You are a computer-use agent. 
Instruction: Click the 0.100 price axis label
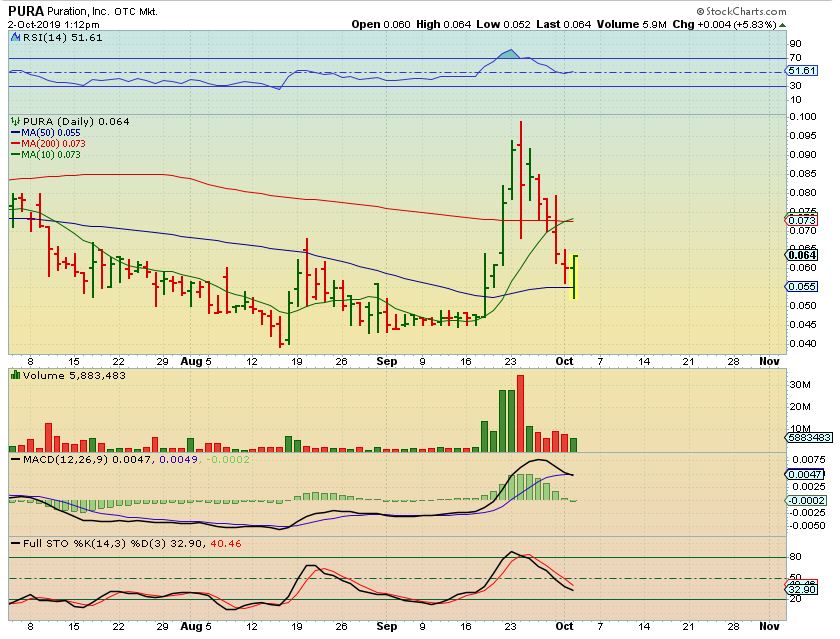(802, 117)
